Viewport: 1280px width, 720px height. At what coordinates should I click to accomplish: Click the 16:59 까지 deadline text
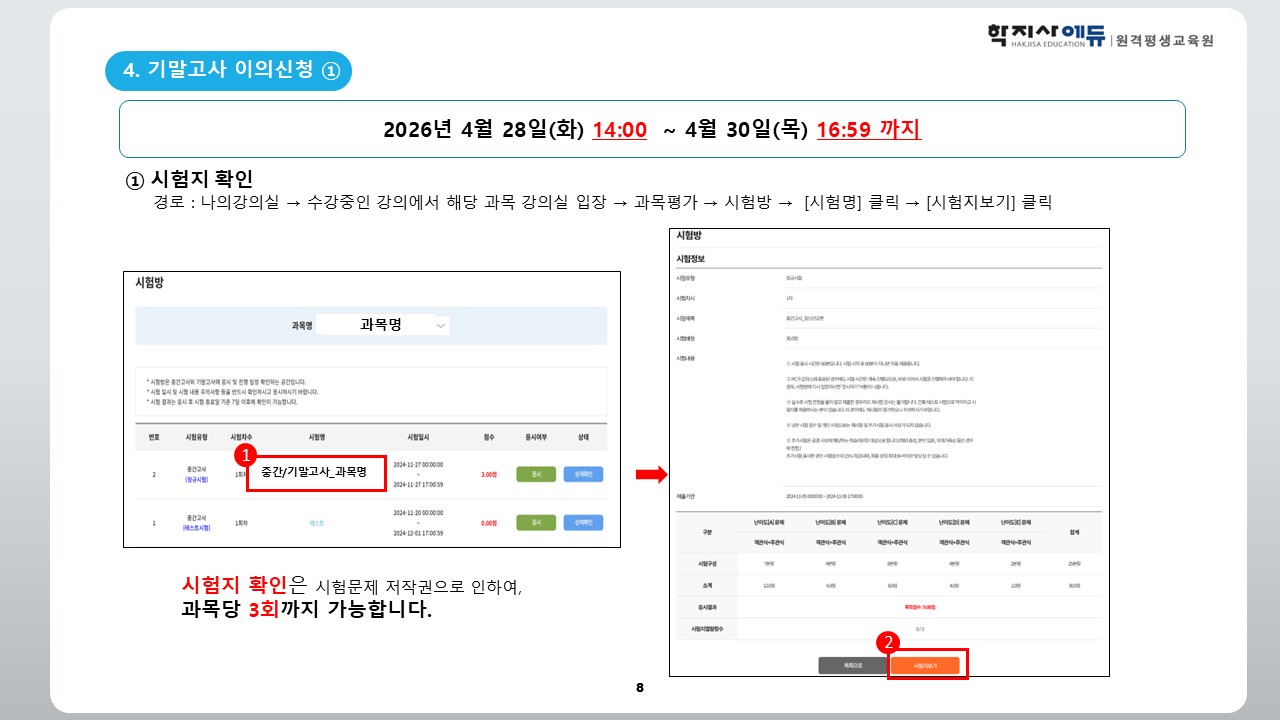867,130
